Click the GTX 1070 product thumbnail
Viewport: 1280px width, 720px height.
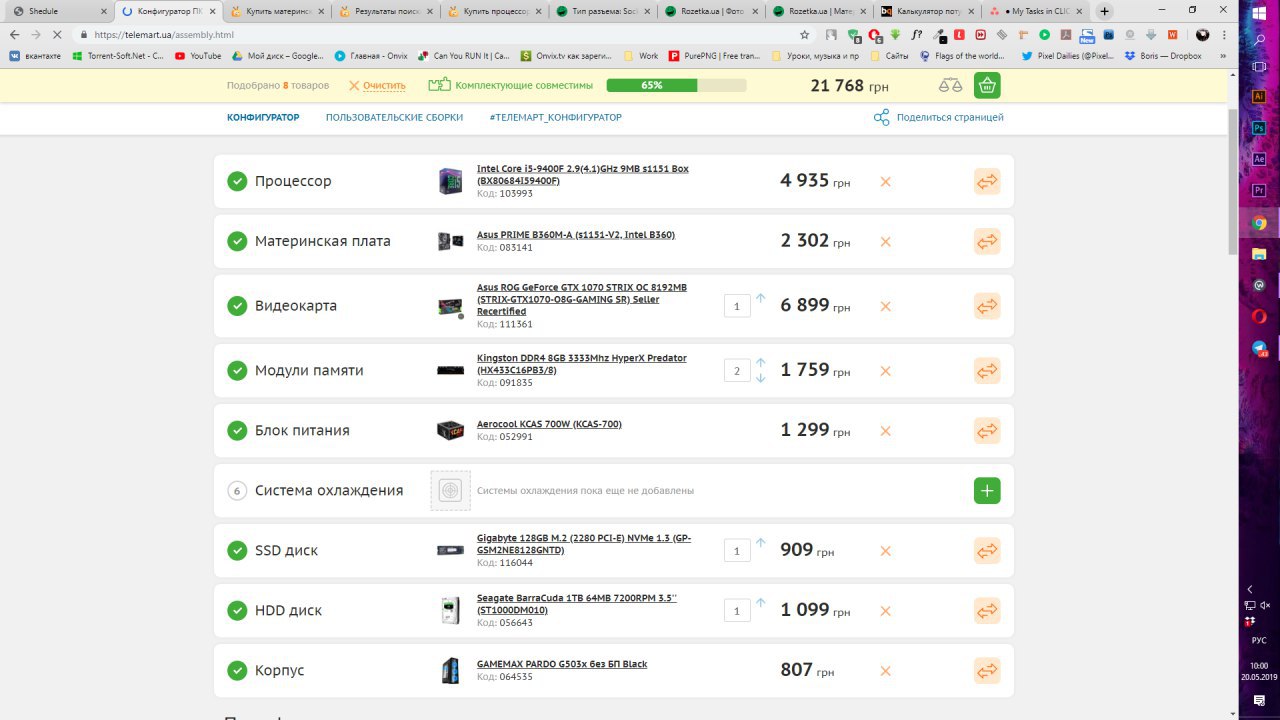pos(450,306)
